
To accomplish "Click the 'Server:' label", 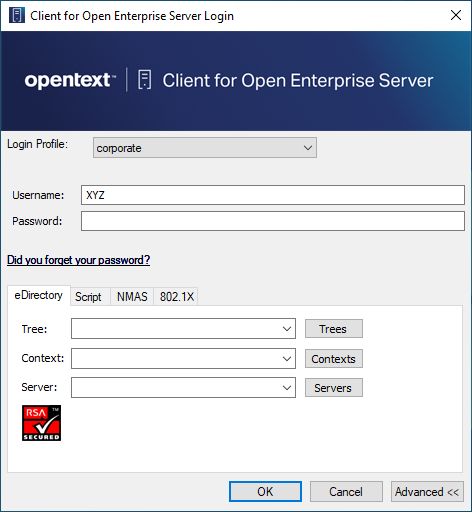I will [39, 387].
